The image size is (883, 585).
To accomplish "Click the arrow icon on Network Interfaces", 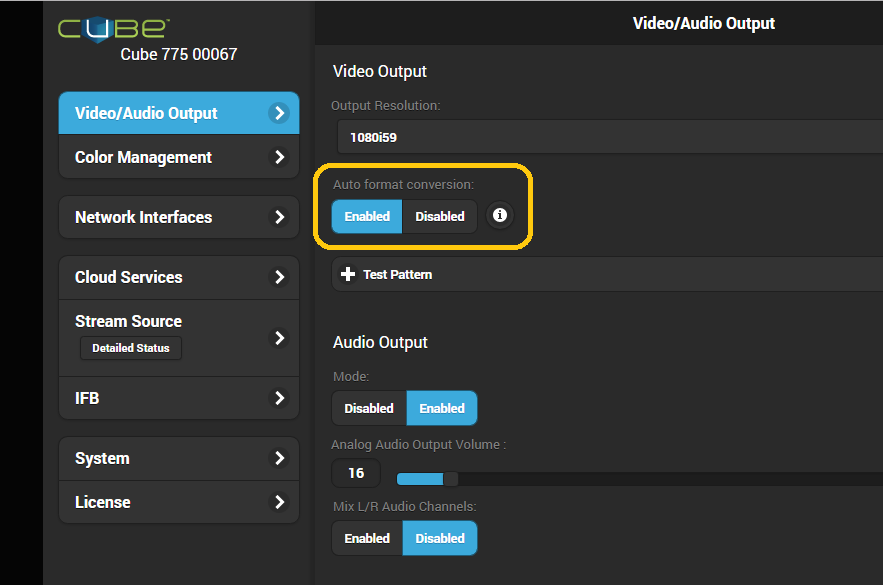I will (x=279, y=217).
